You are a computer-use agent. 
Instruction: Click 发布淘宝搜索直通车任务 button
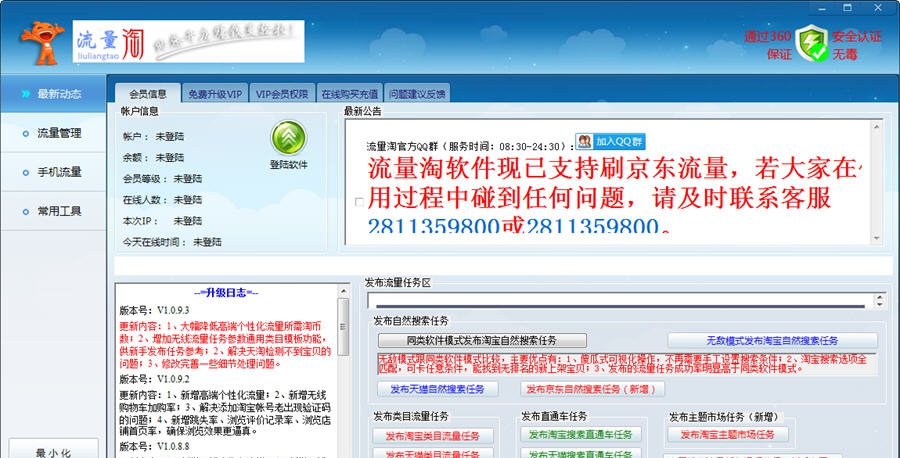pyautogui.click(x=581, y=434)
